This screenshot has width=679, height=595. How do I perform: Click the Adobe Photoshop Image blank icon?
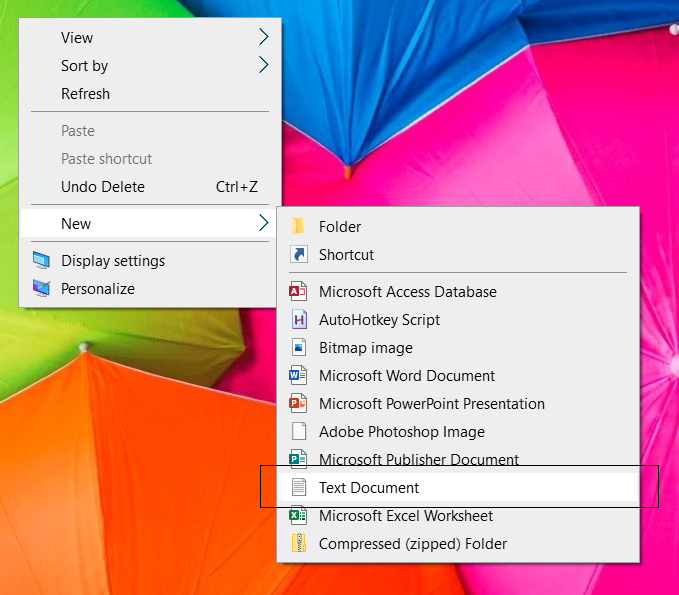point(299,431)
